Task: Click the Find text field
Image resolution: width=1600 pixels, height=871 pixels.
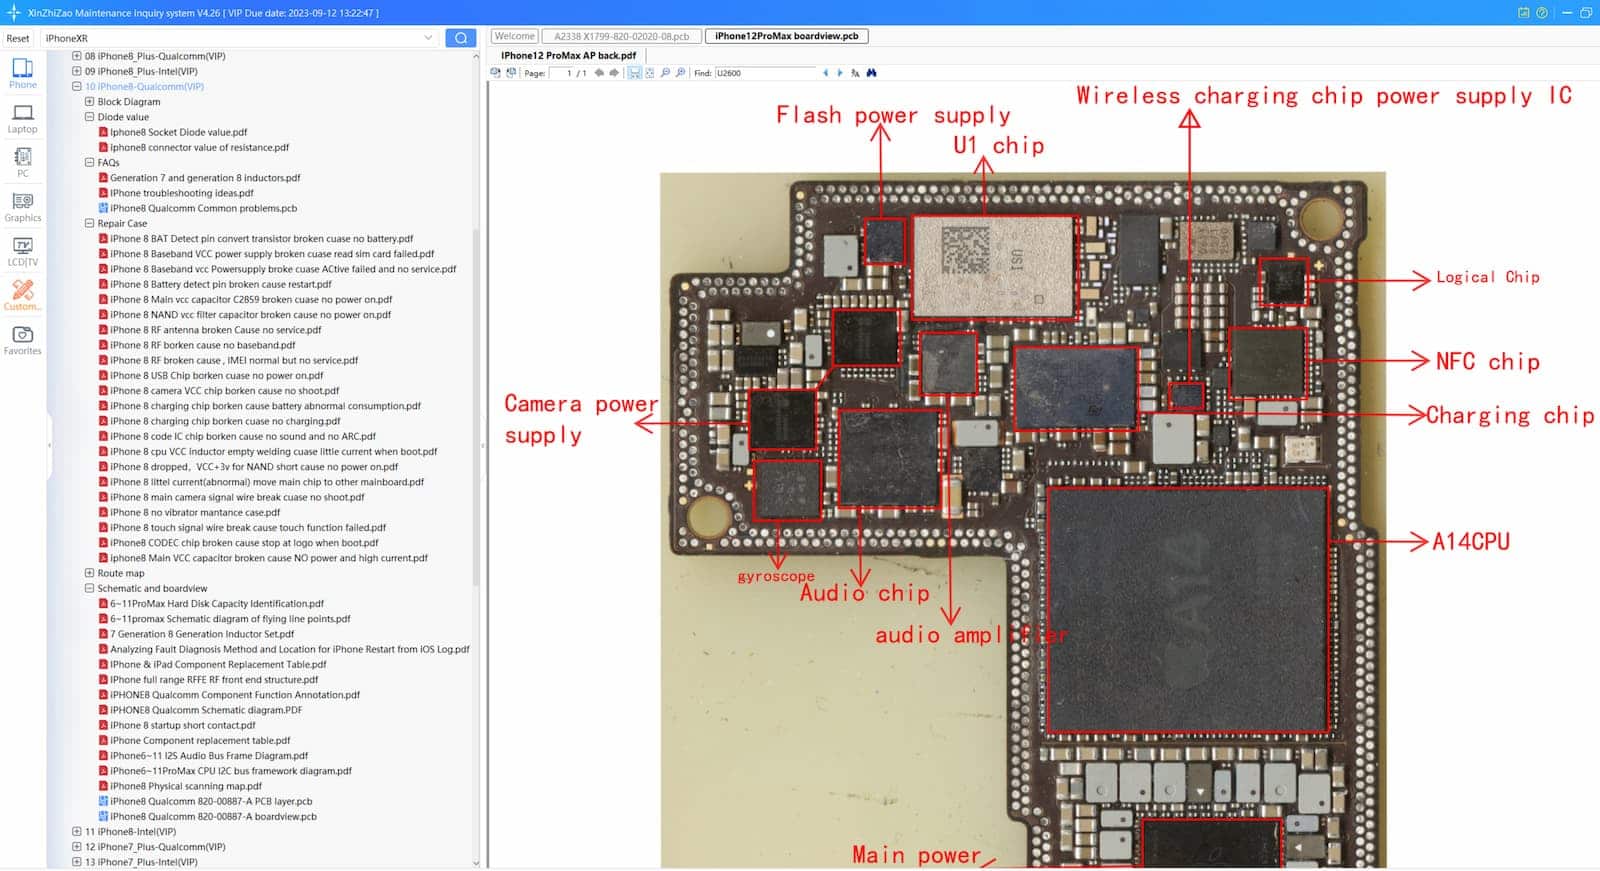Action: [x=766, y=73]
